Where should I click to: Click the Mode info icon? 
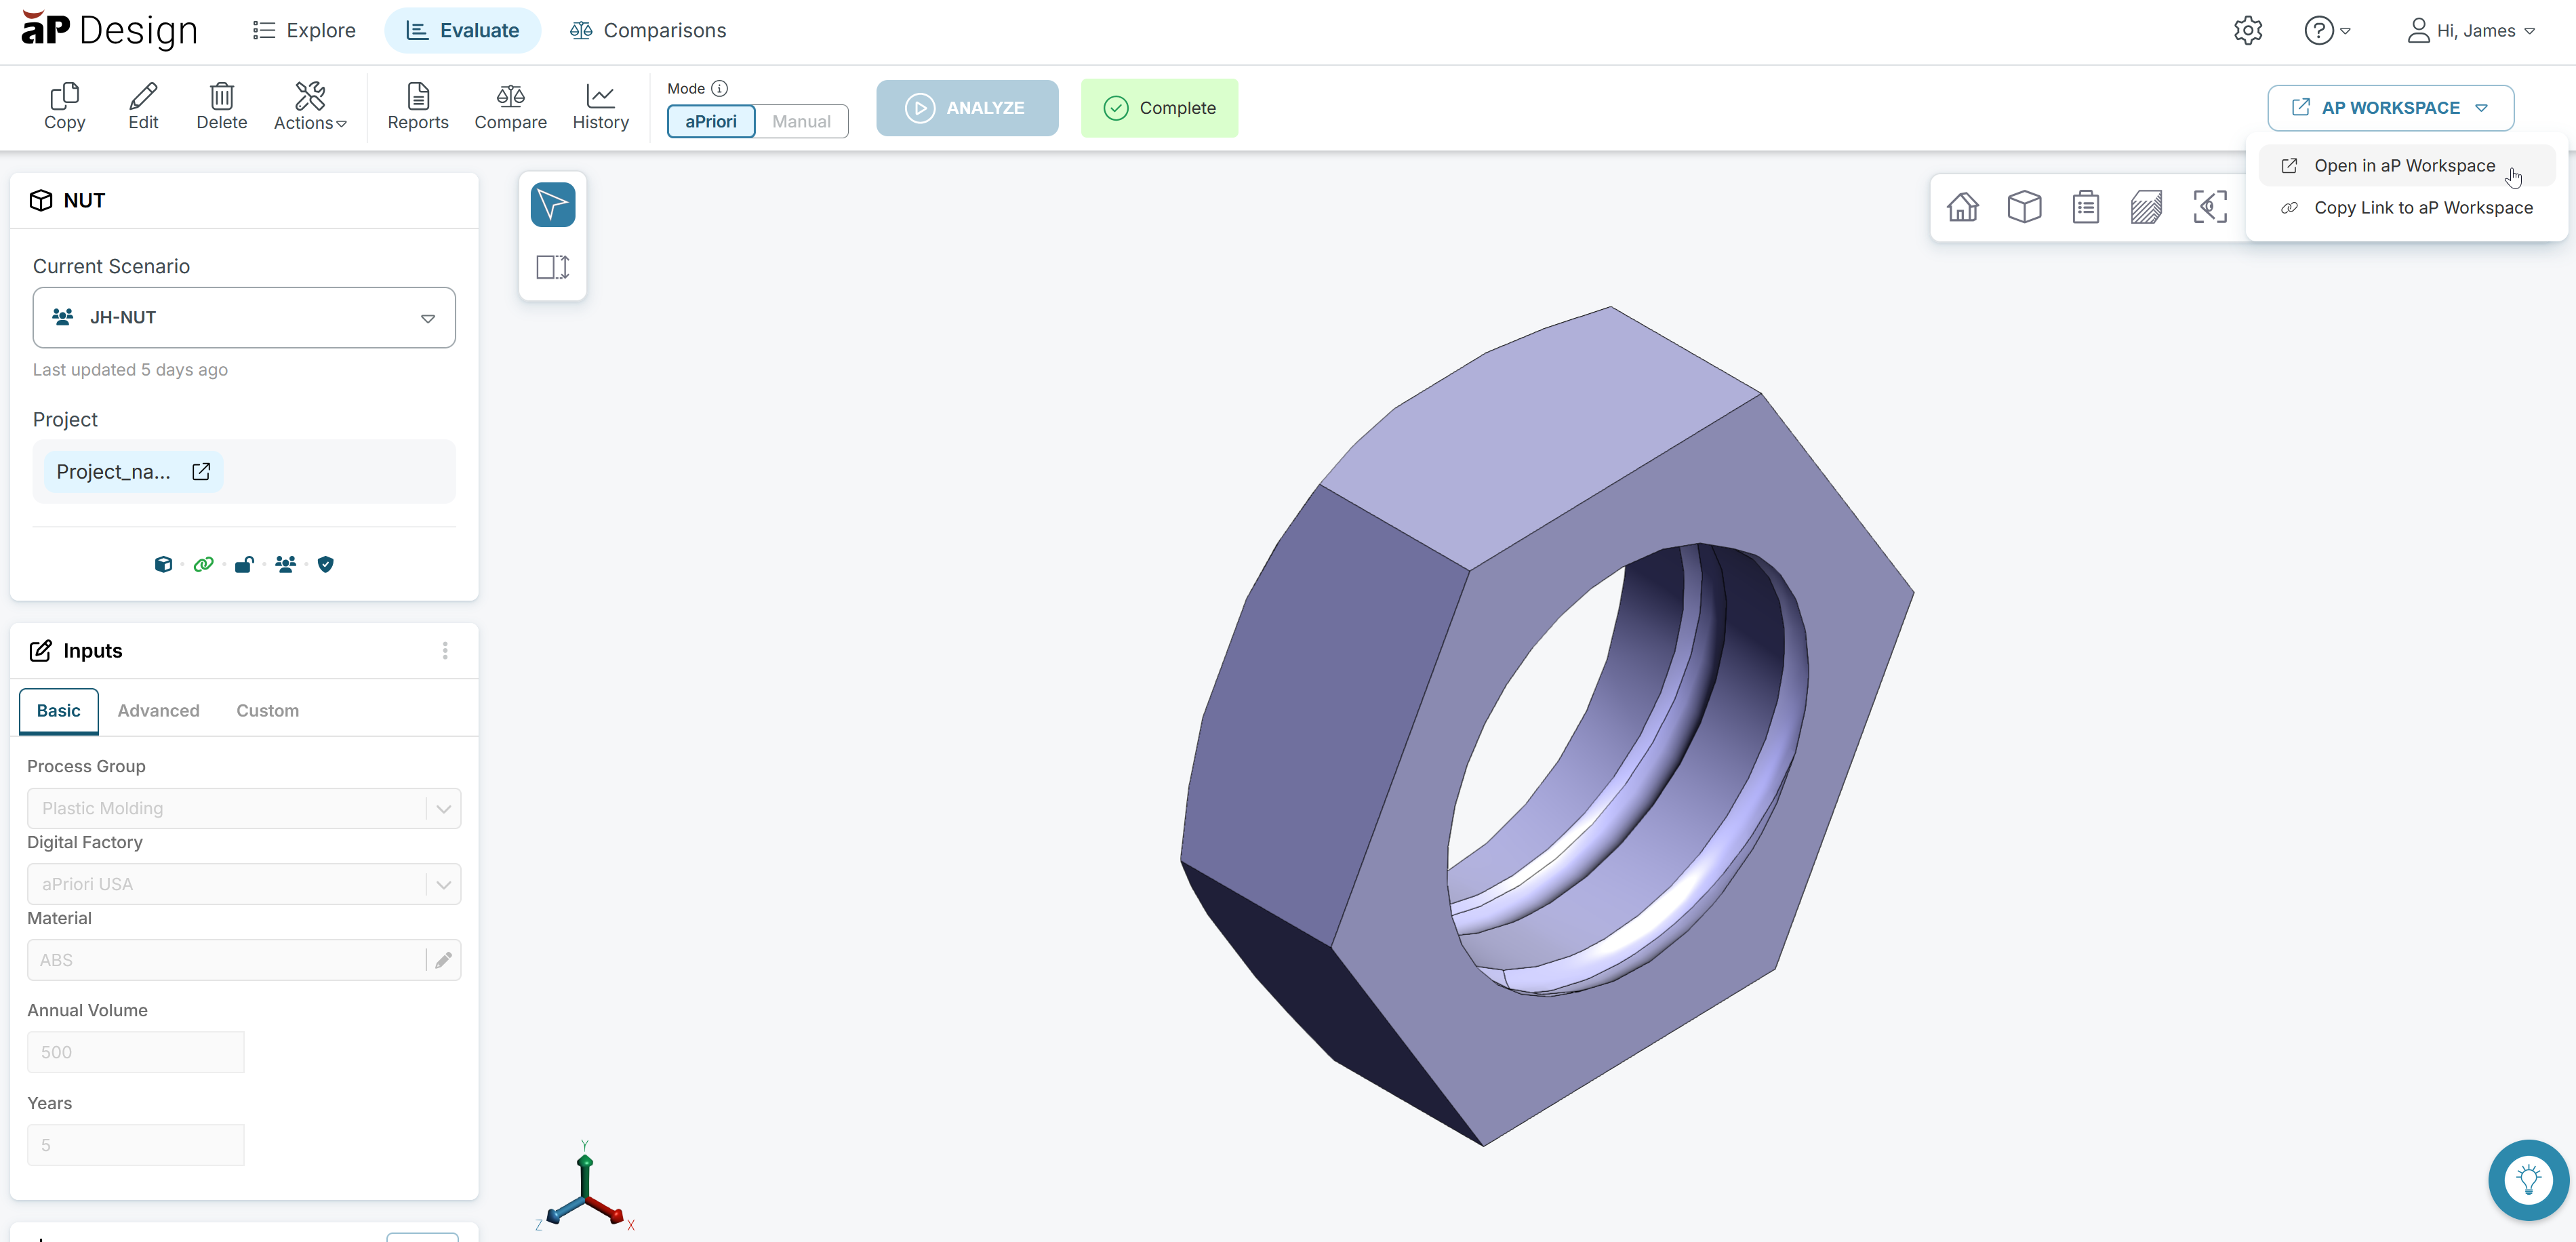pos(719,88)
